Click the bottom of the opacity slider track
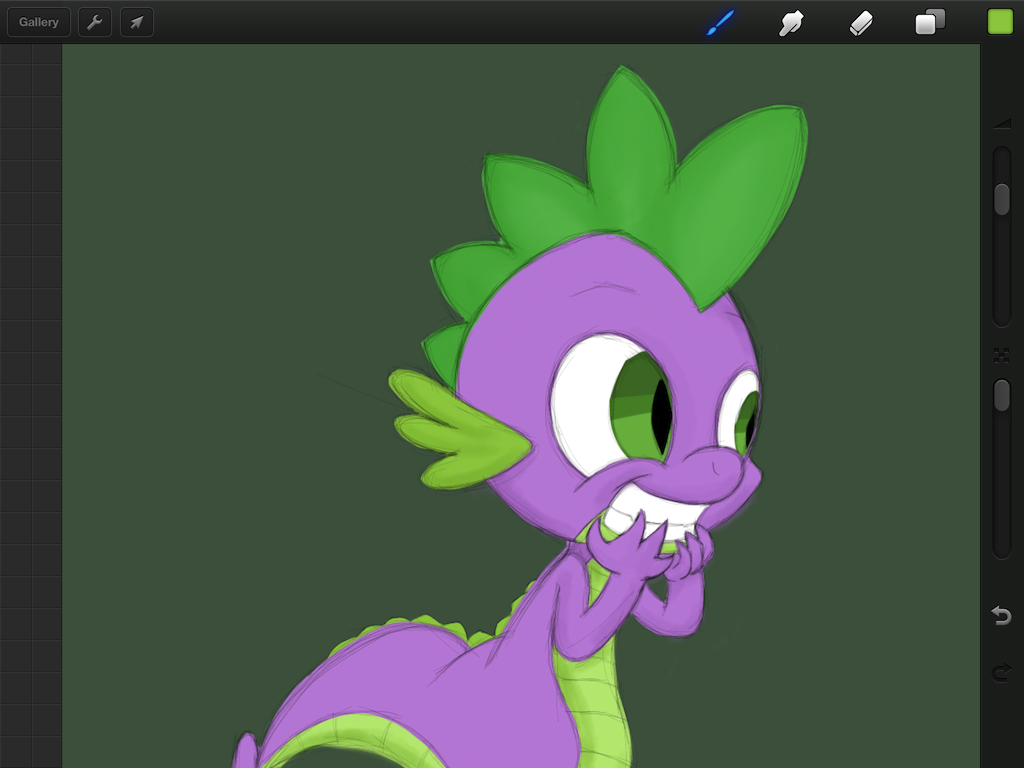 coord(1002,548)
